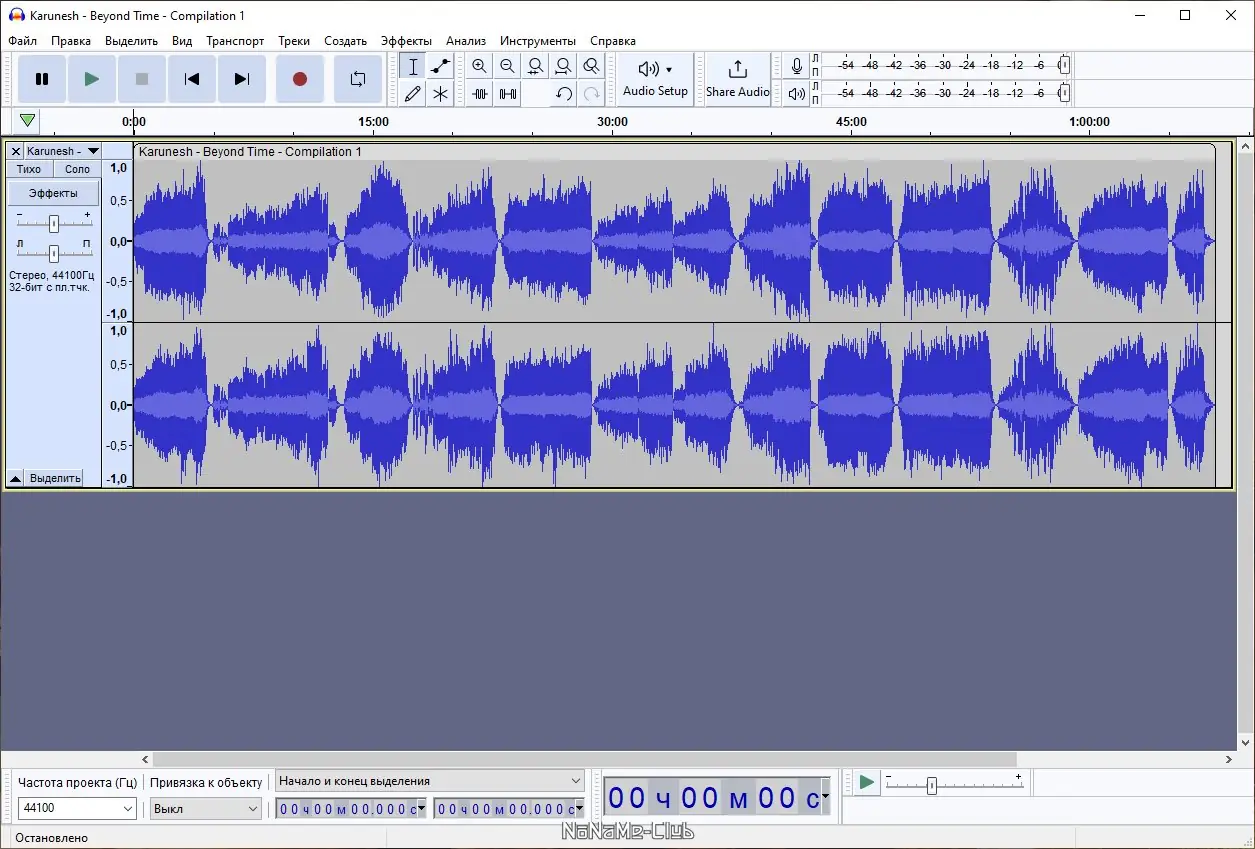Open selection end time format arrow
Image resolution: width=1255 pixels, height=849 pixels.
[579, 808]
